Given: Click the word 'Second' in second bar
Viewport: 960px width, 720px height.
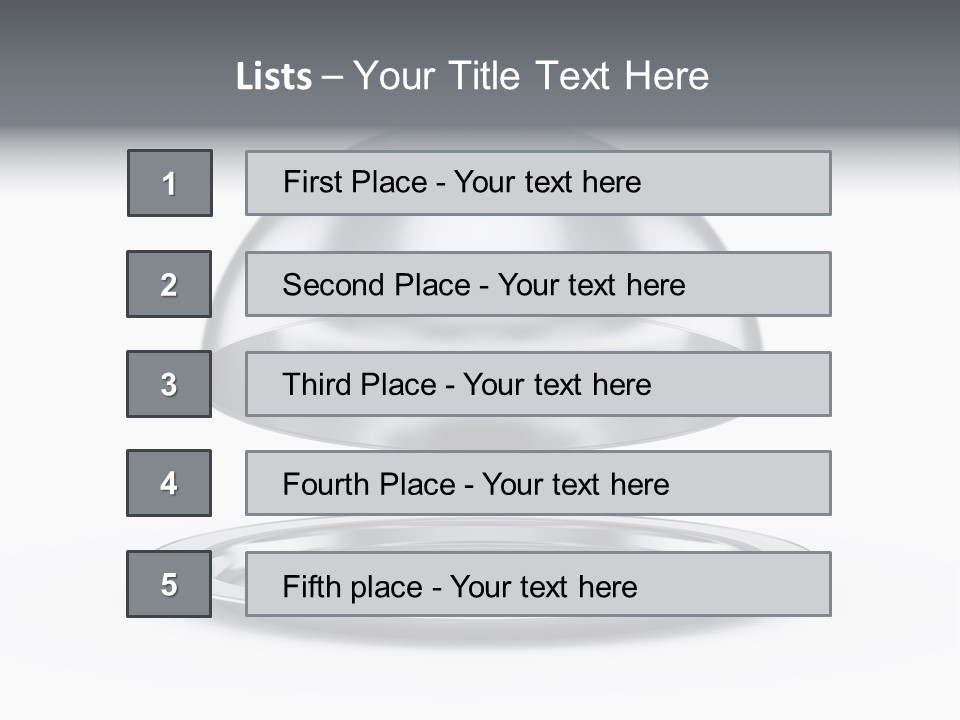Looking at the screenshot, I should (x=333, y=285).
